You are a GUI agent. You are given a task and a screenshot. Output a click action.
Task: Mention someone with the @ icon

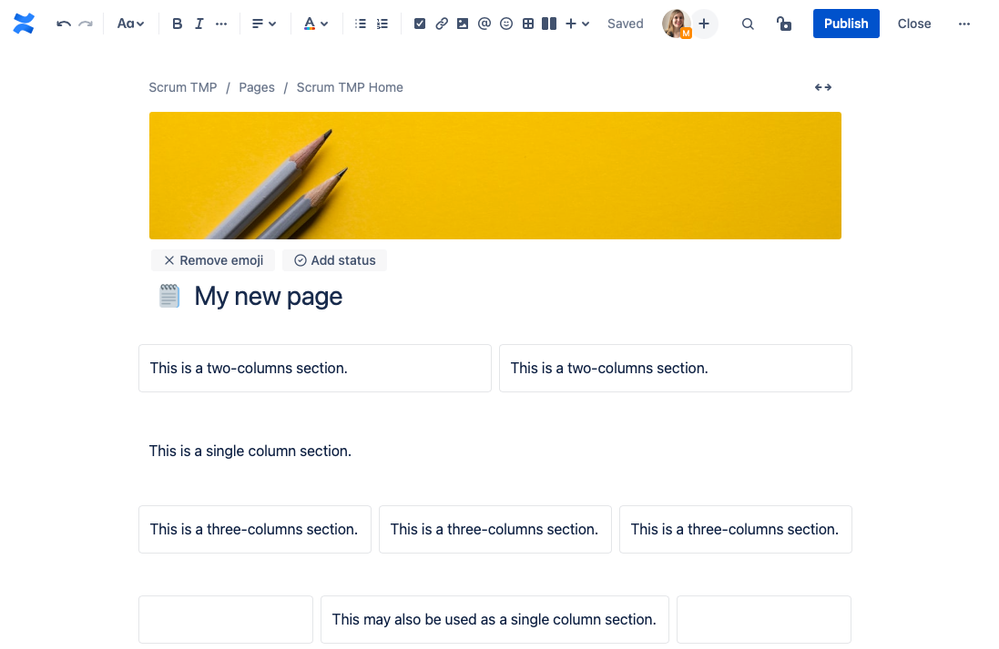pyautogui.click(x=484, y=23)
